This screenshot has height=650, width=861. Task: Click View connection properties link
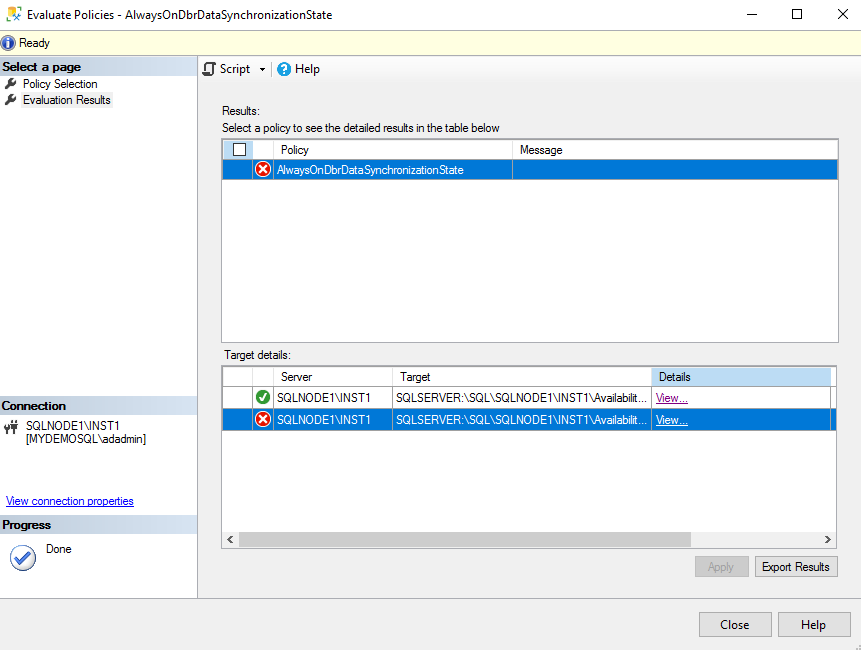[x=70, y=501]
